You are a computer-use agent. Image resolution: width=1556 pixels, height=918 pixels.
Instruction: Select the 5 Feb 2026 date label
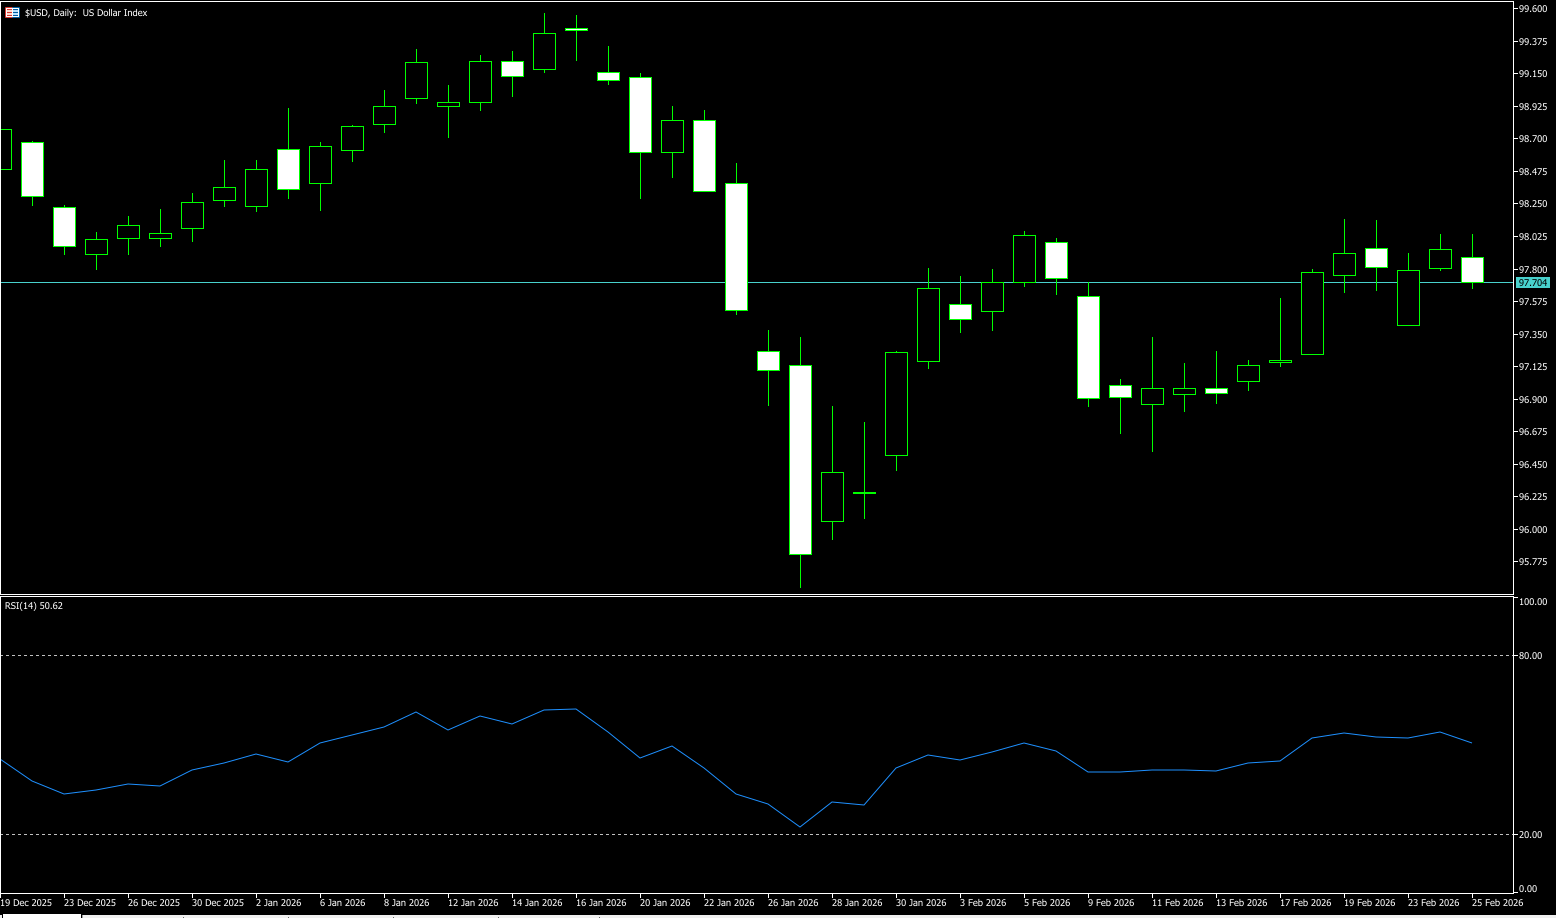coord(1045,903)
